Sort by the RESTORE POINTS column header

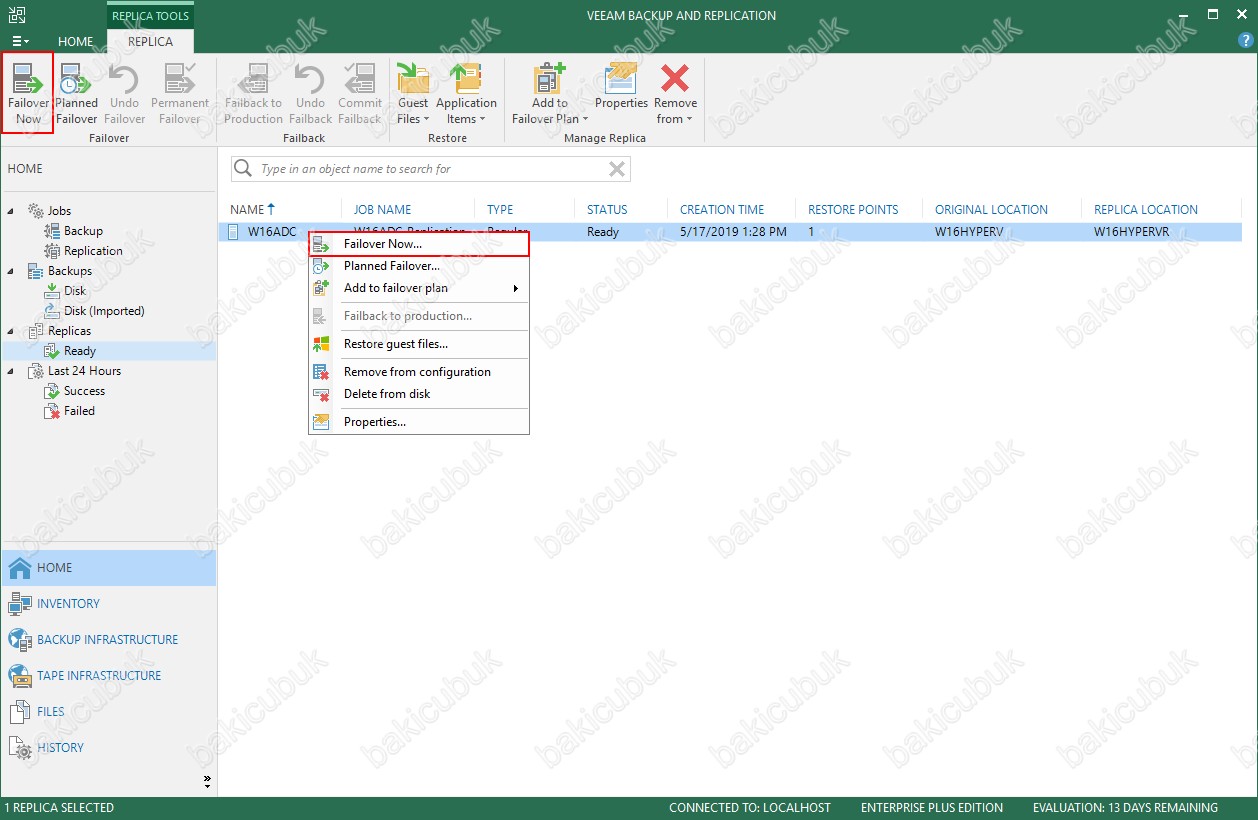coord(853,210)
